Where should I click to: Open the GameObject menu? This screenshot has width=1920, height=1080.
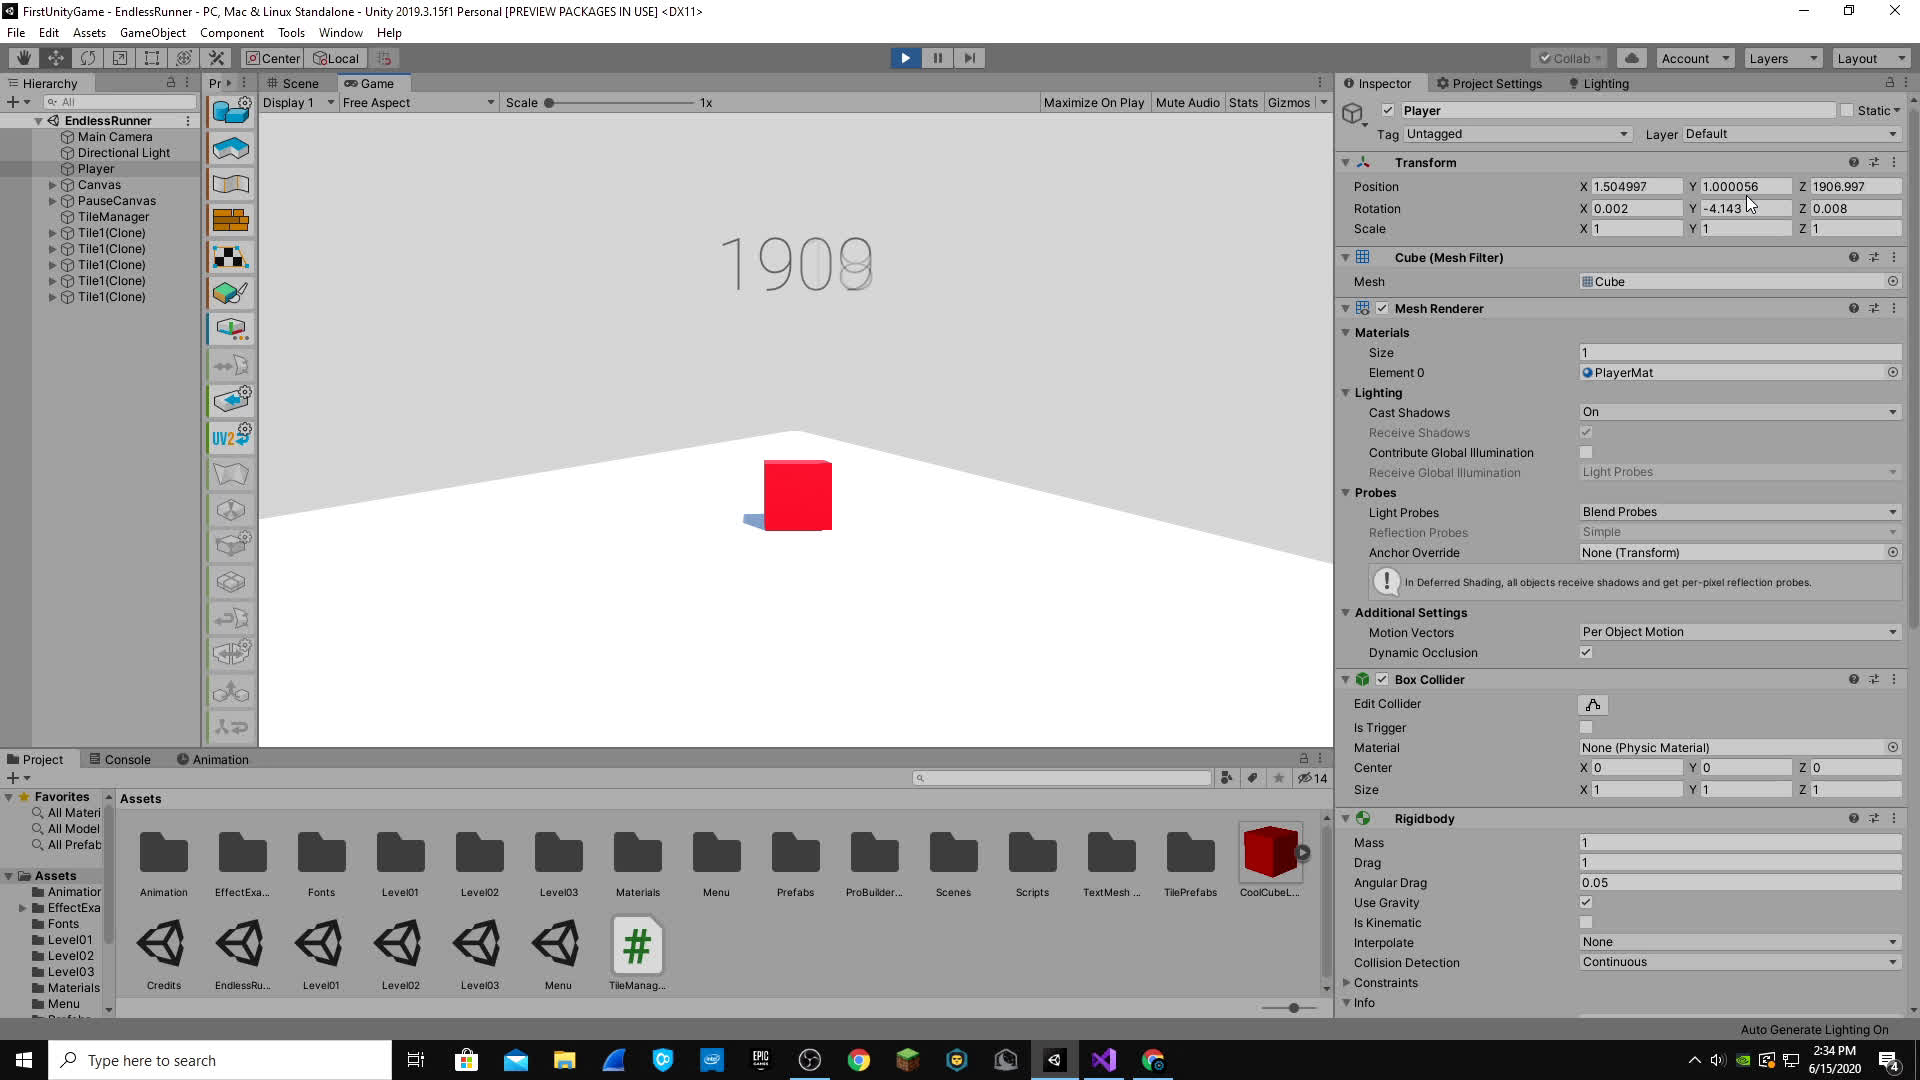(x=152, y=32)
